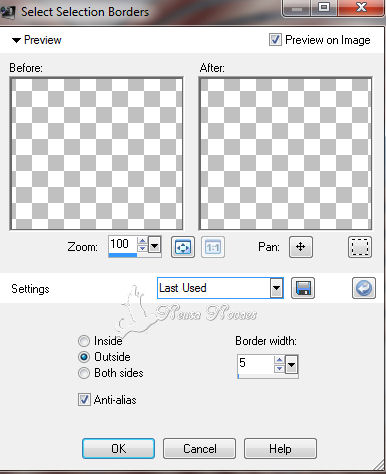This screenshot has width=386, height=474.
Task: Click the Cancel button
Action: click(199, 448)
